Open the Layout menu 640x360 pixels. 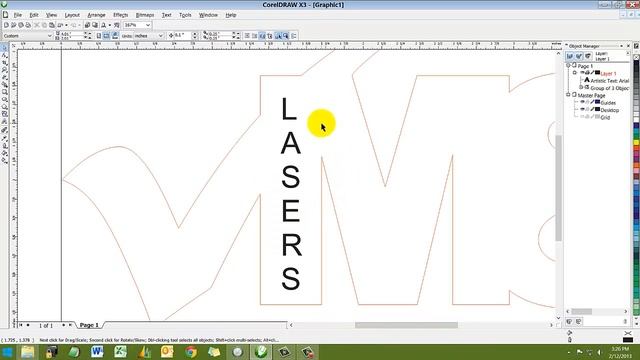[72, 15]
